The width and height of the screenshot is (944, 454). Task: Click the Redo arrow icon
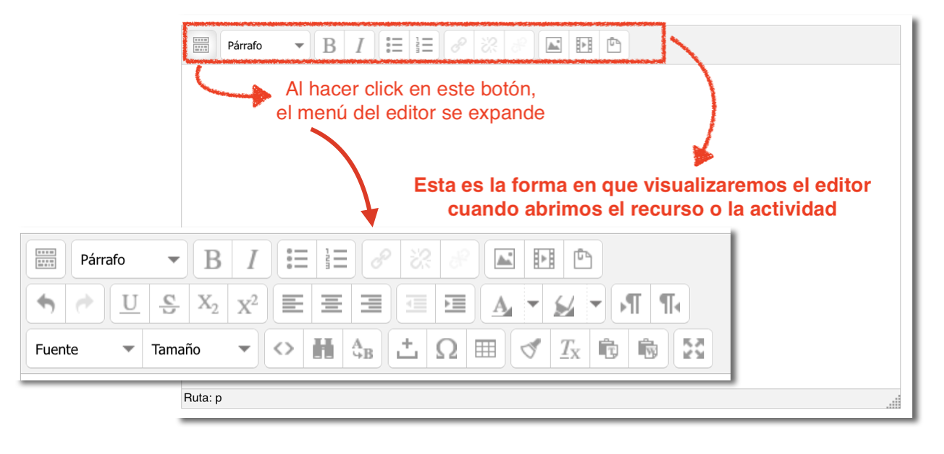pos(85,305)
